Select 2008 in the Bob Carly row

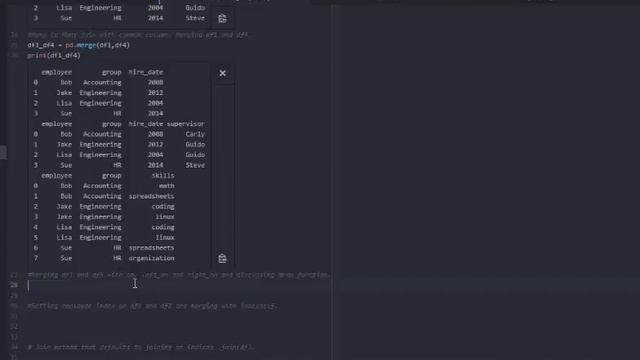pos(155,134)
